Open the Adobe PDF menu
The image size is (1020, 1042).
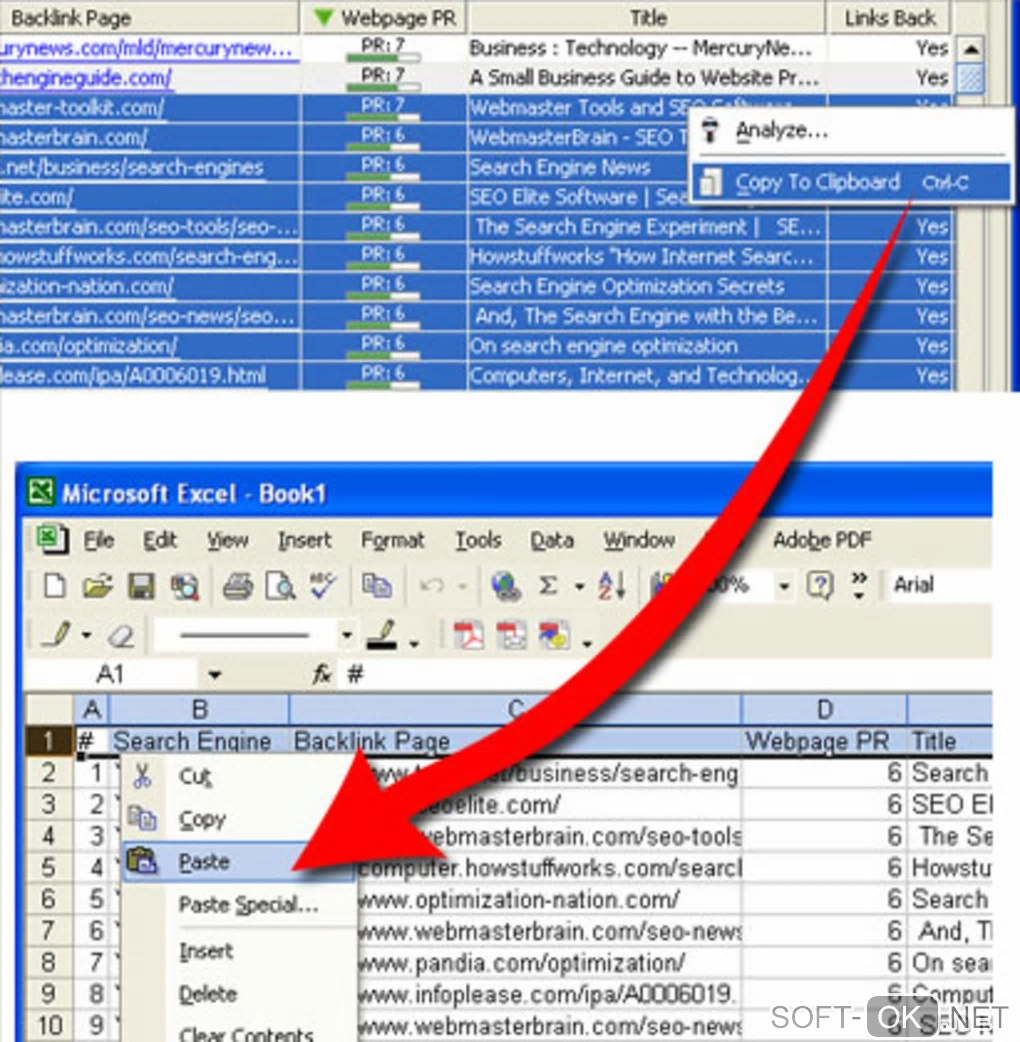(821, 540)
